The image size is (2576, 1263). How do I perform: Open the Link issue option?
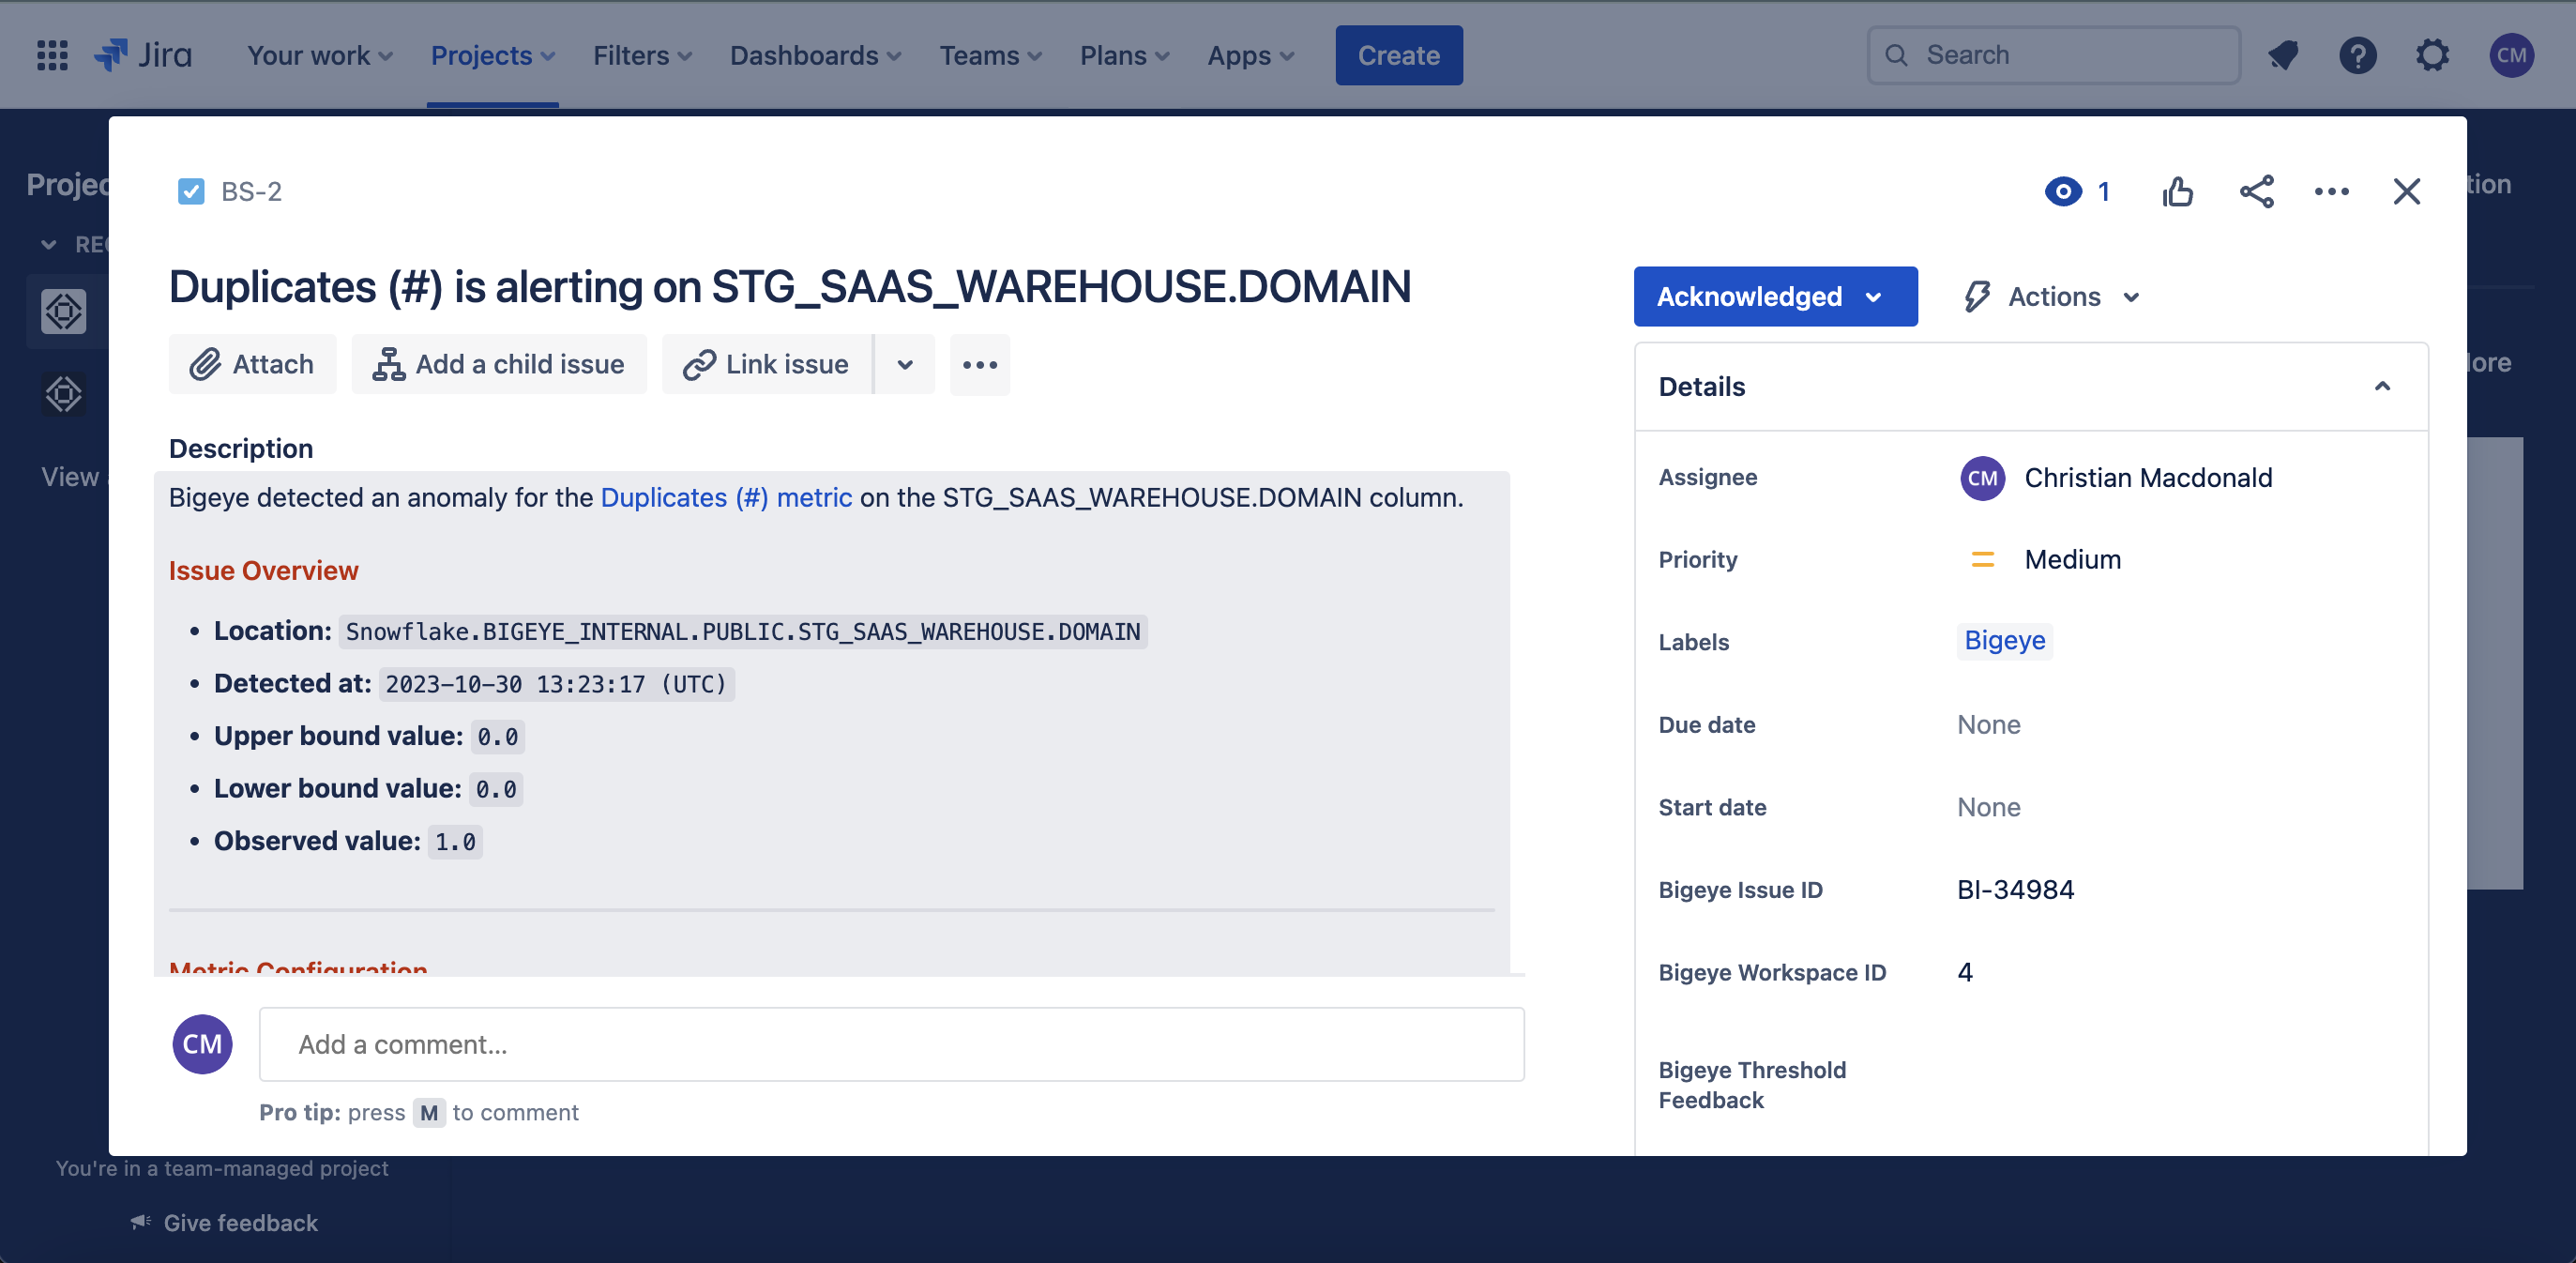(x=766, y=364)
